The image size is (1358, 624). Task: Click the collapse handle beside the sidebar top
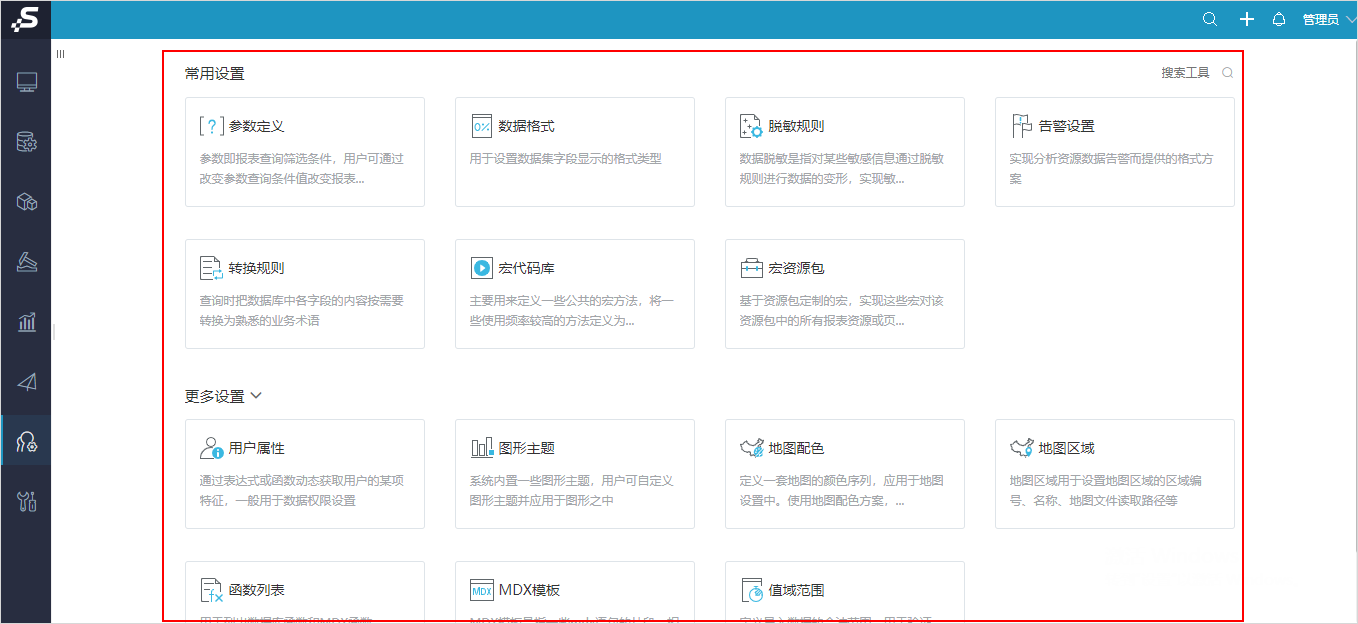point(60,54)
